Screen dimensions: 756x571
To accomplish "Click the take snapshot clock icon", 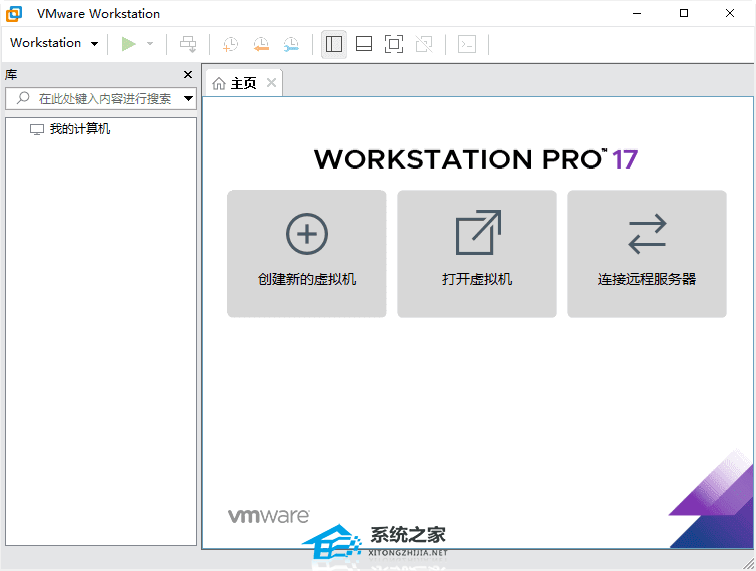I will tap(230, 43).
